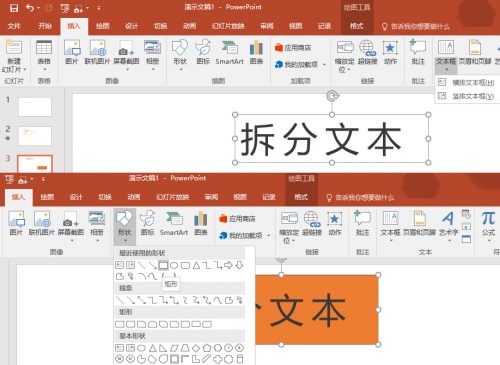Click the disabled Redo button in upper toolbar

49,8
